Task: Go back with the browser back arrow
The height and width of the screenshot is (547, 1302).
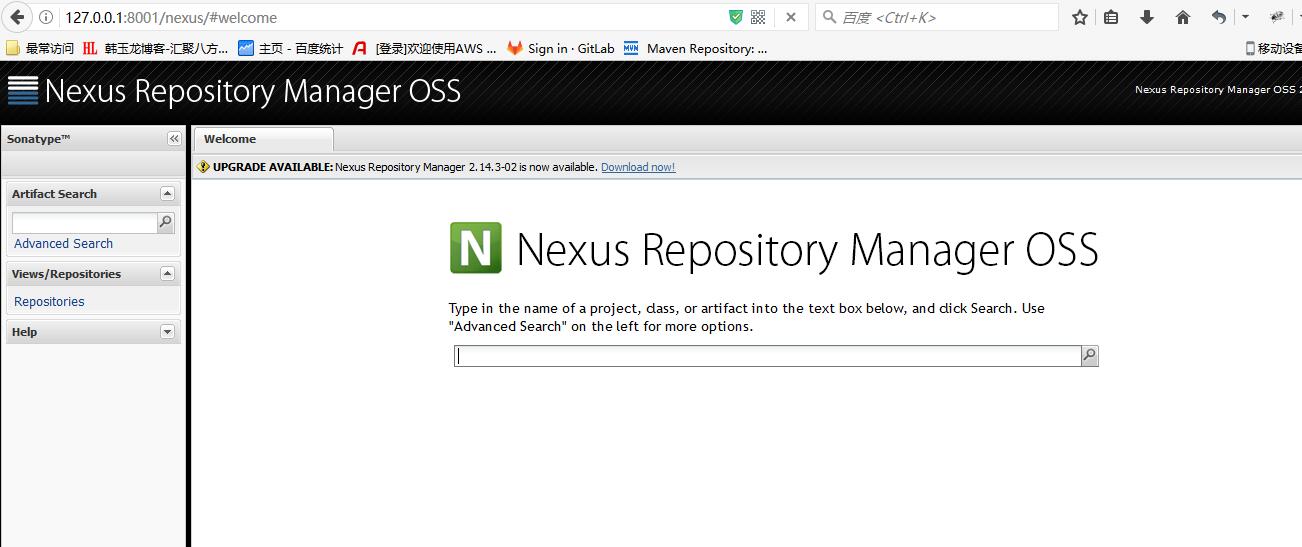Action: click(17, 17)
